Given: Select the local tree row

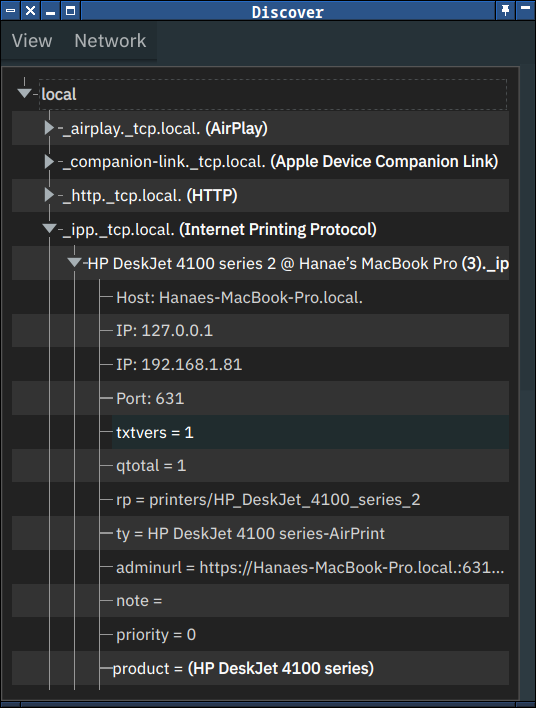Looking at the screenshot, I should coord(273,94).
